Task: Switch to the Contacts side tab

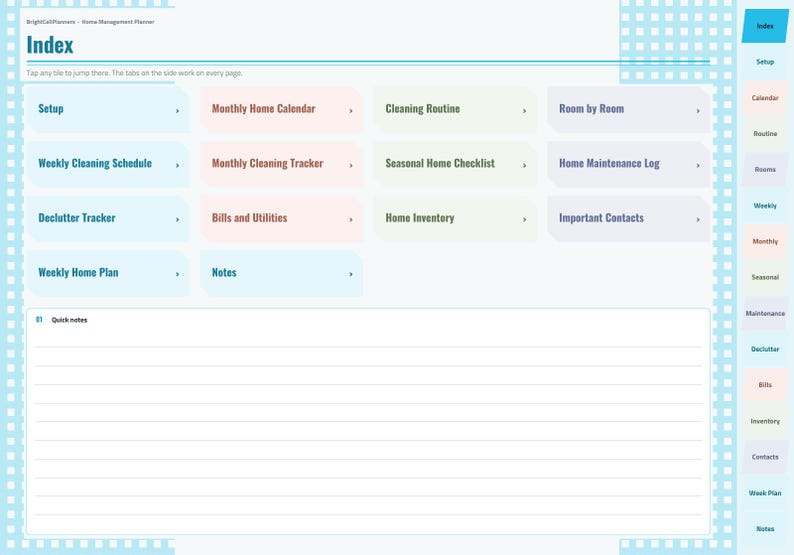Action: pyautogui.click(x=765, y=457)
